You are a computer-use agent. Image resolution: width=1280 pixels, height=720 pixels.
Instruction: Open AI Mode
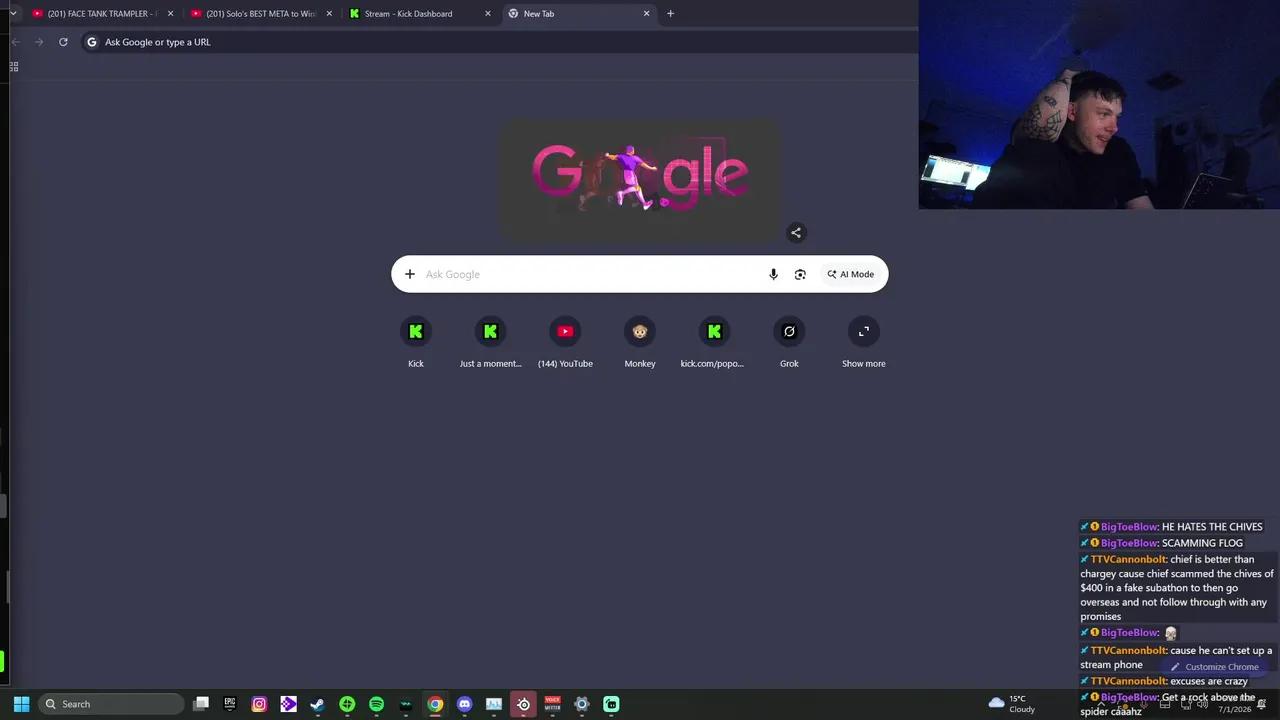tap(851, 274)
